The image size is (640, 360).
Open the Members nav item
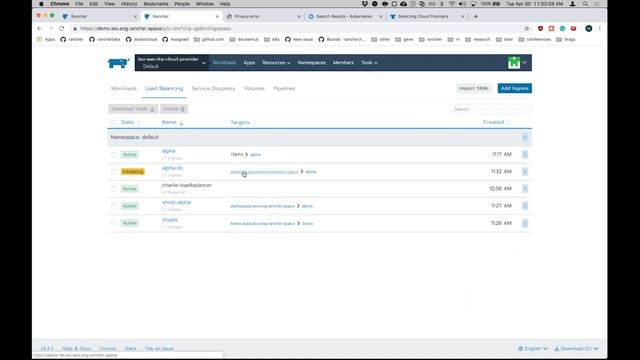[343, 63]
